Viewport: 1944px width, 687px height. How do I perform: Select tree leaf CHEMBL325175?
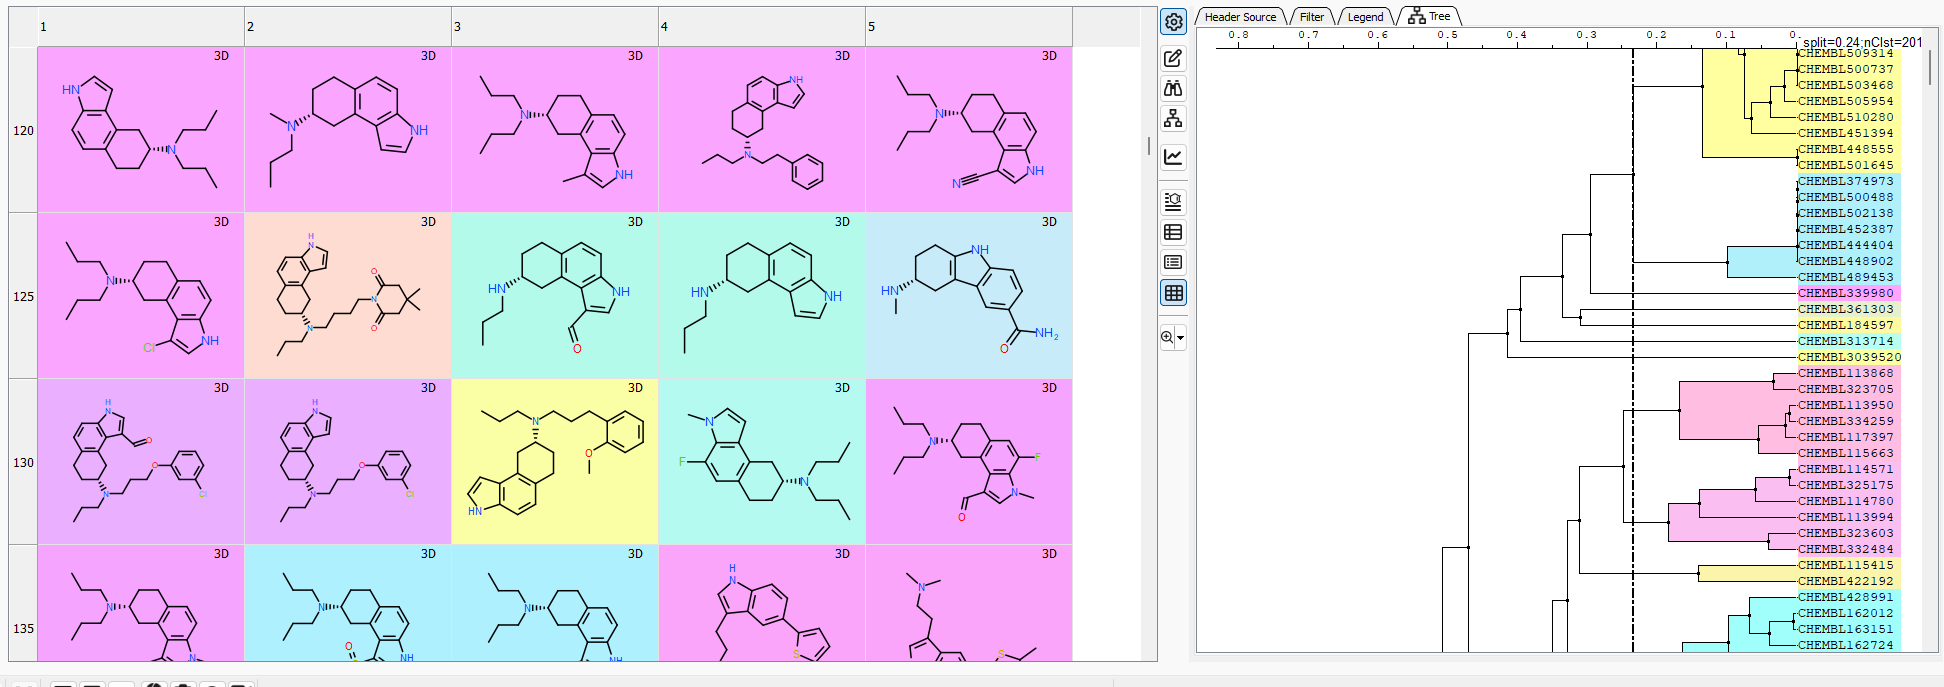click(1845, 485)
